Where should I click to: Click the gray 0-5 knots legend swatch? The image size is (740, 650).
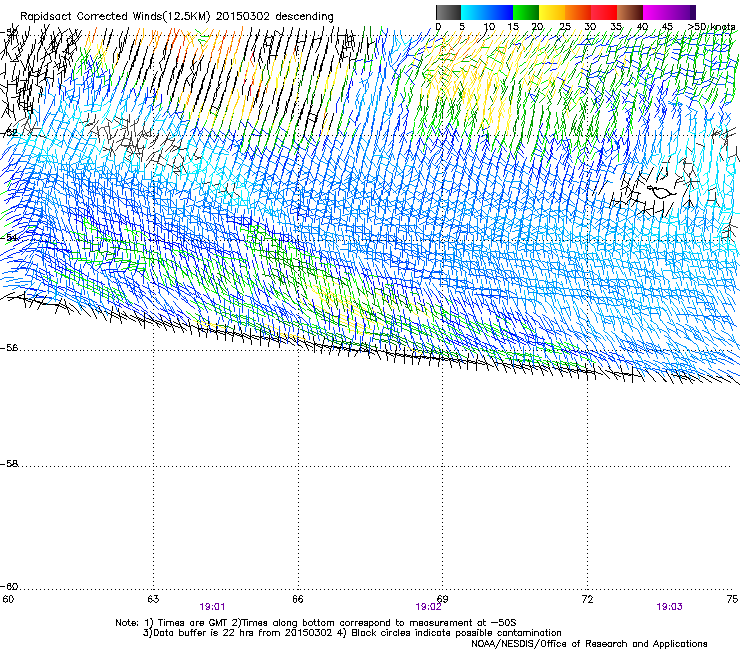click(448, 12)
